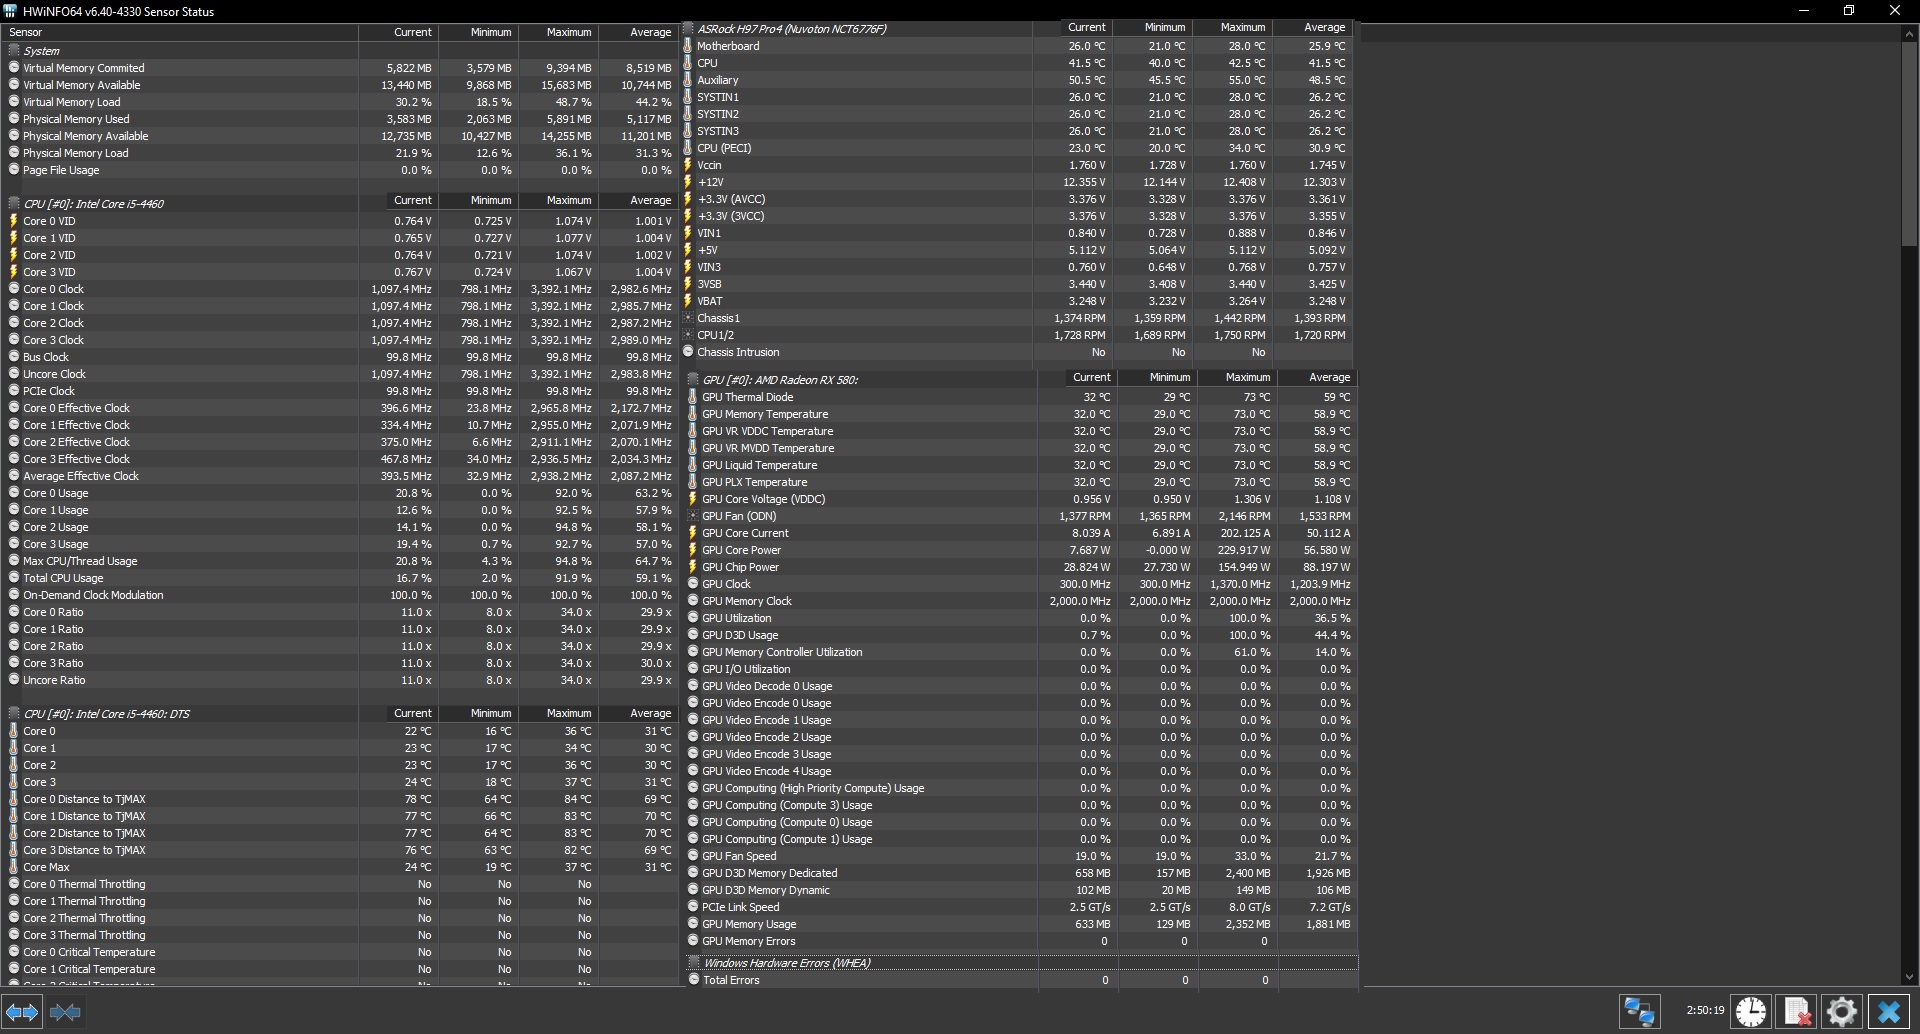Click the elapsed time 2:50:19 readout
Image resolution: width=1920 pixels, height=1034 pixels.
(1705, 1010)
